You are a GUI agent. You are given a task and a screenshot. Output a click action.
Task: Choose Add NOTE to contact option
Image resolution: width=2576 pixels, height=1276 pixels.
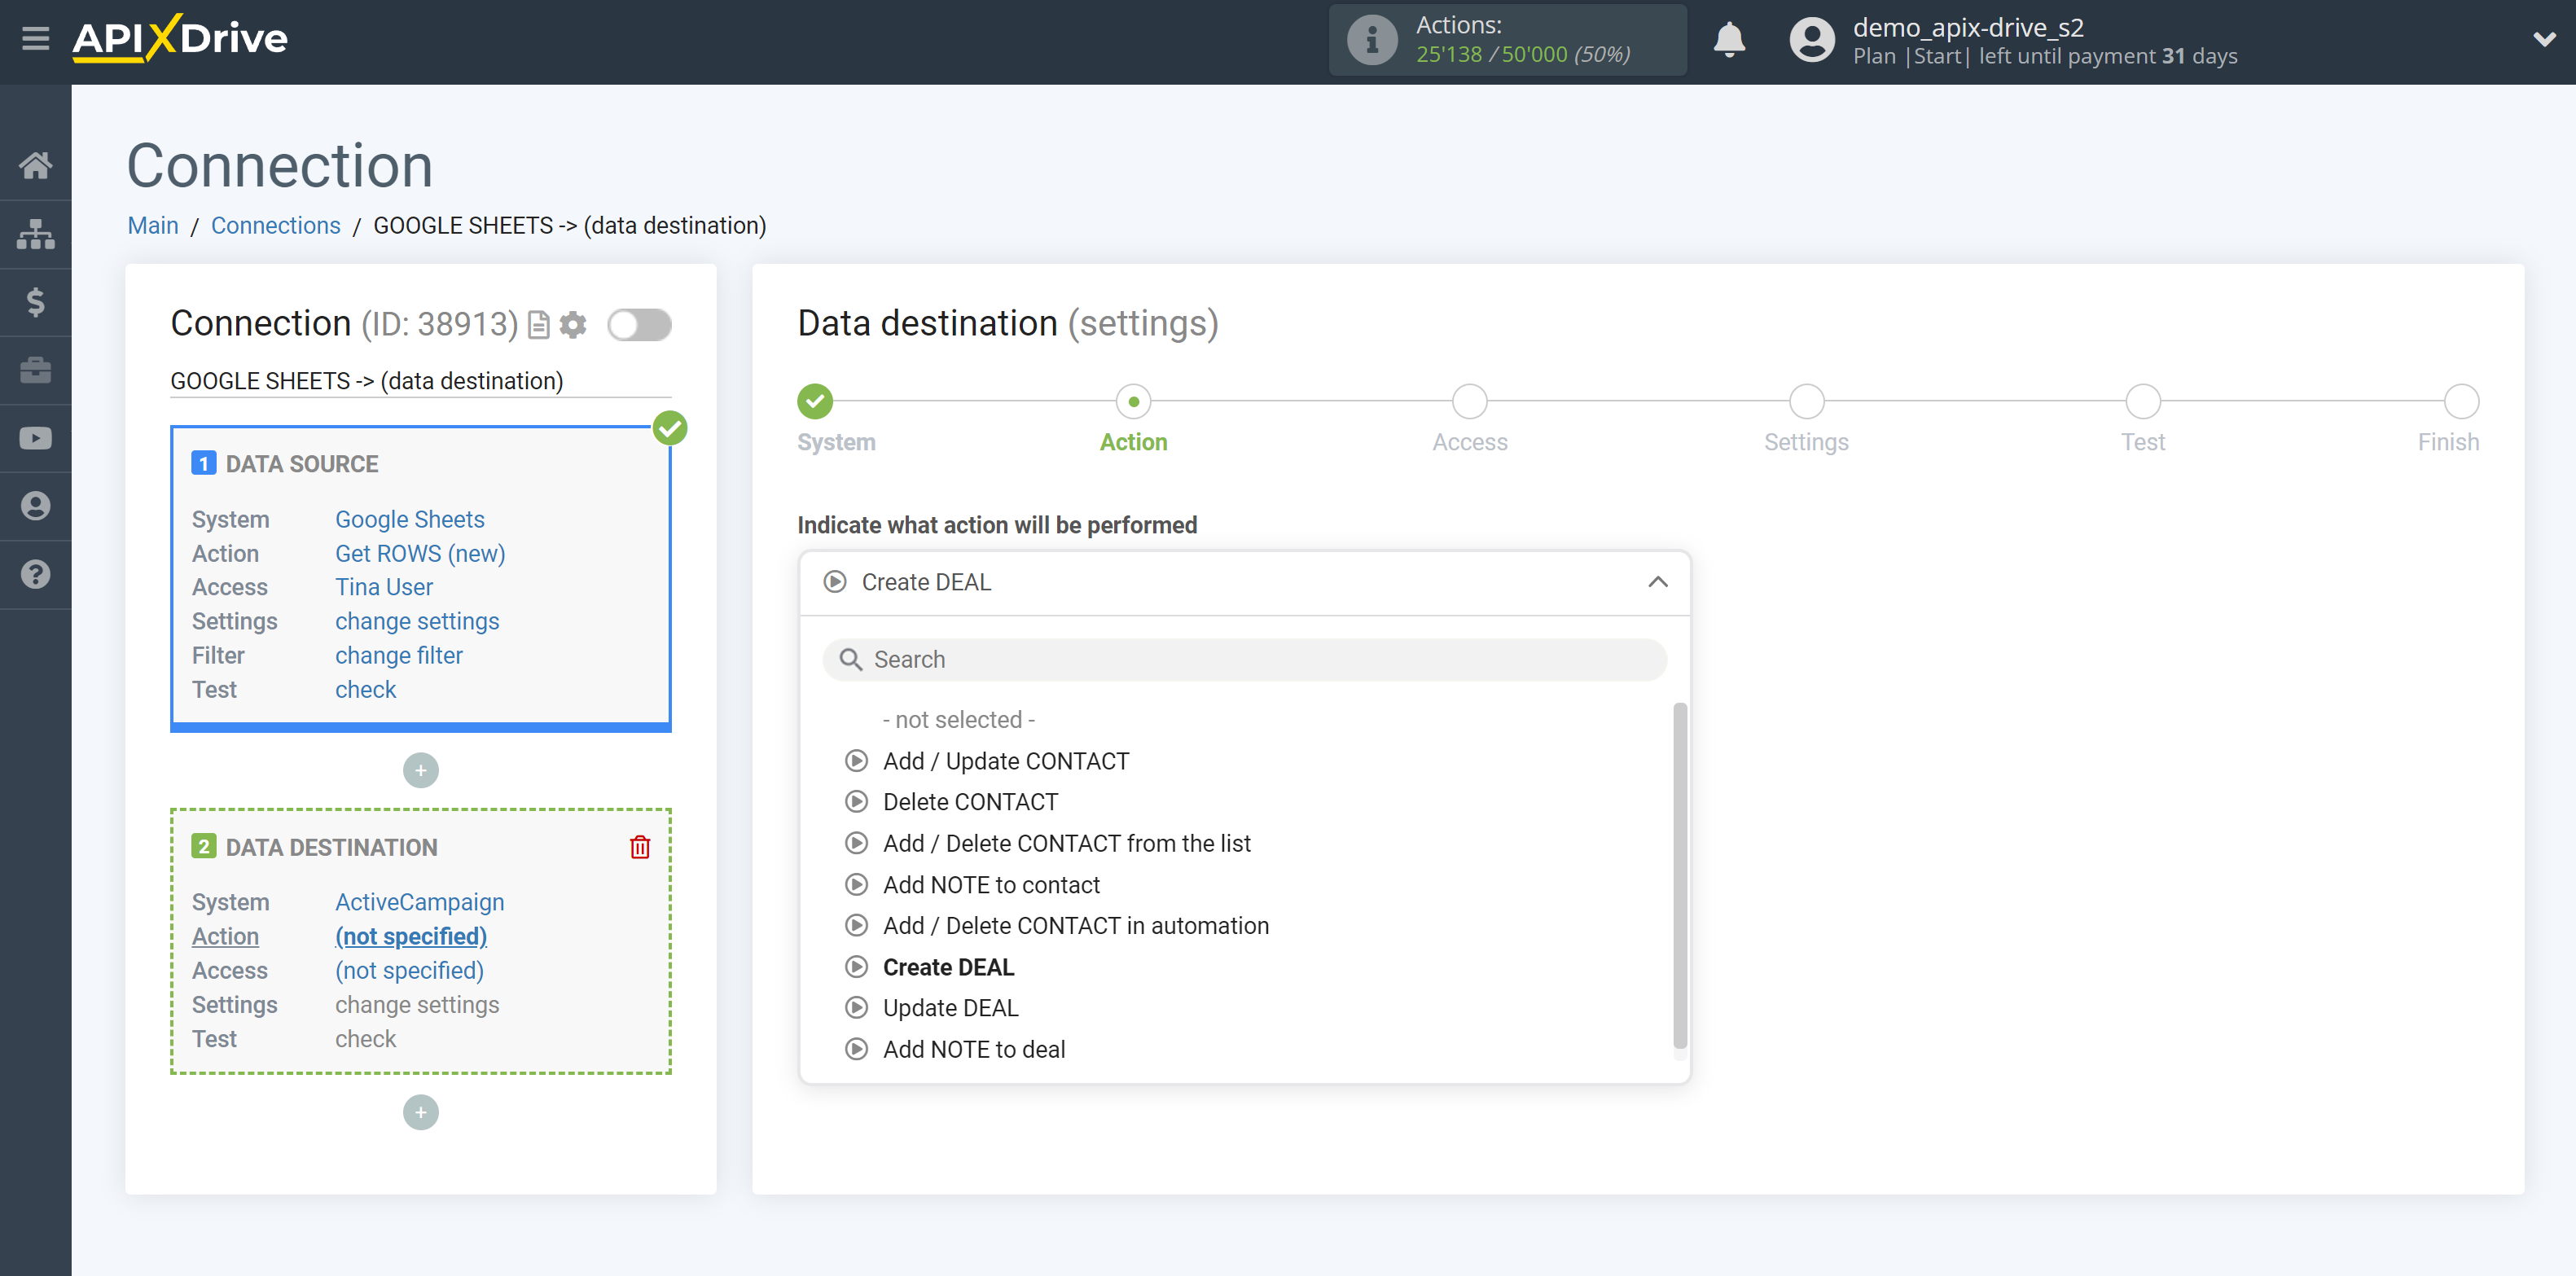991,885
